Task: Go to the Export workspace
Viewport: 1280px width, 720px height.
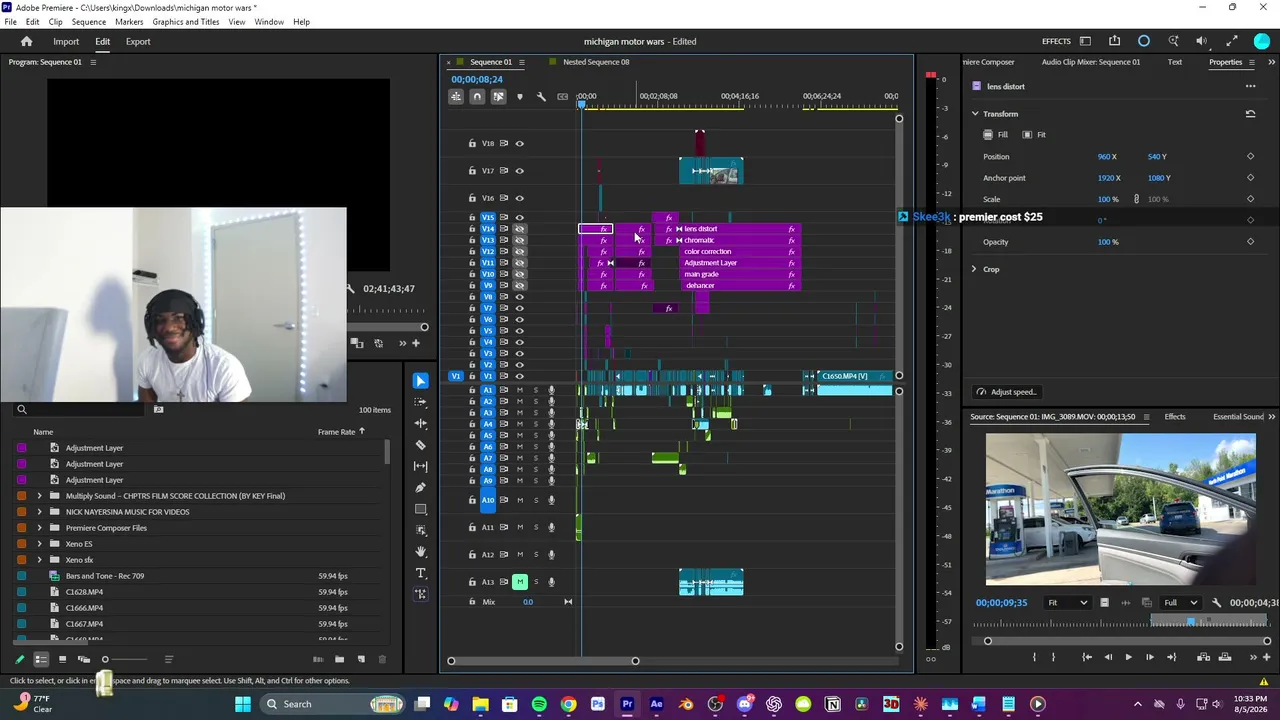Action: 138,42
